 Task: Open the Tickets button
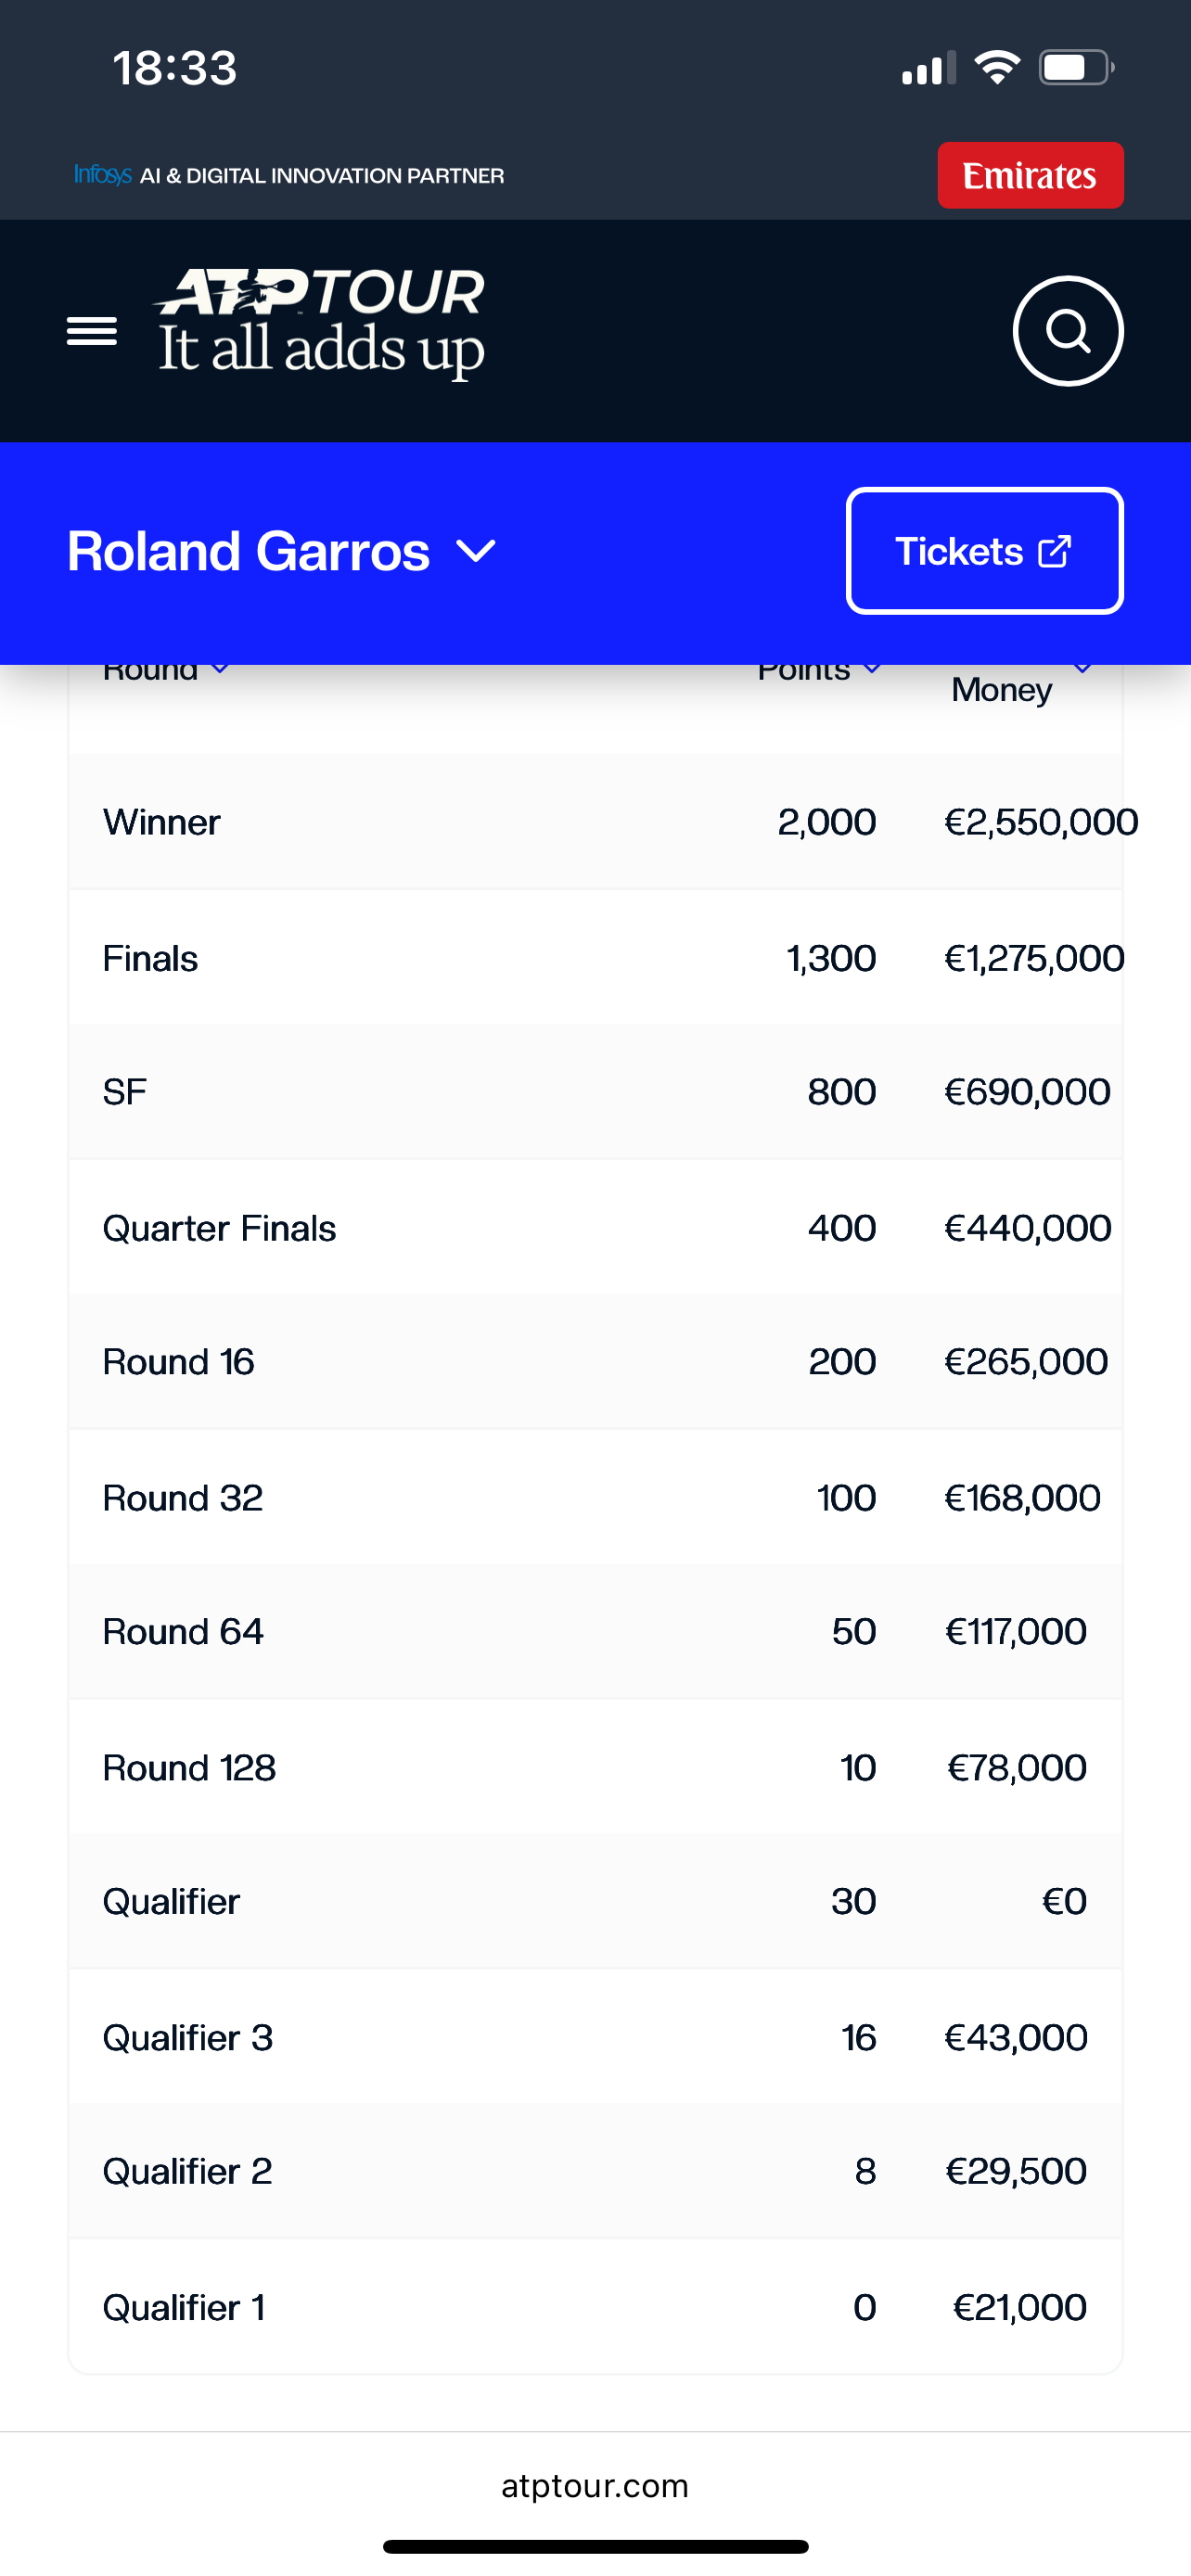984,551
